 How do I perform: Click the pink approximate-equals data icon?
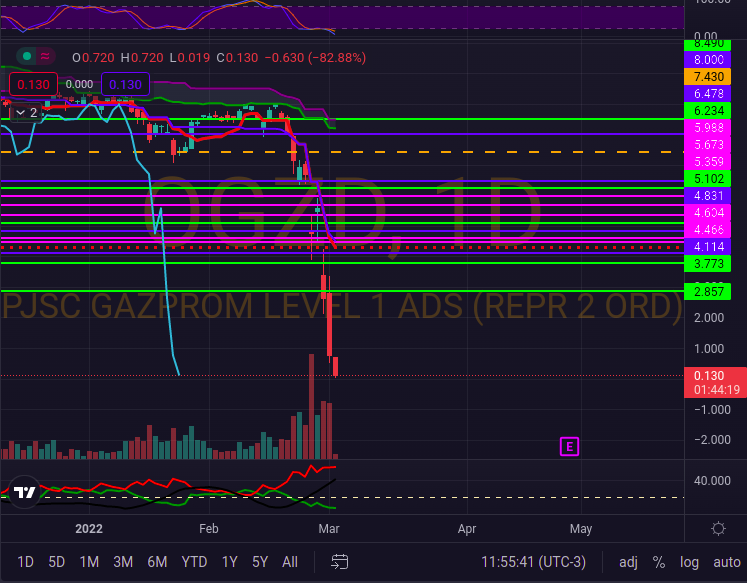click(x=45, y=57)
